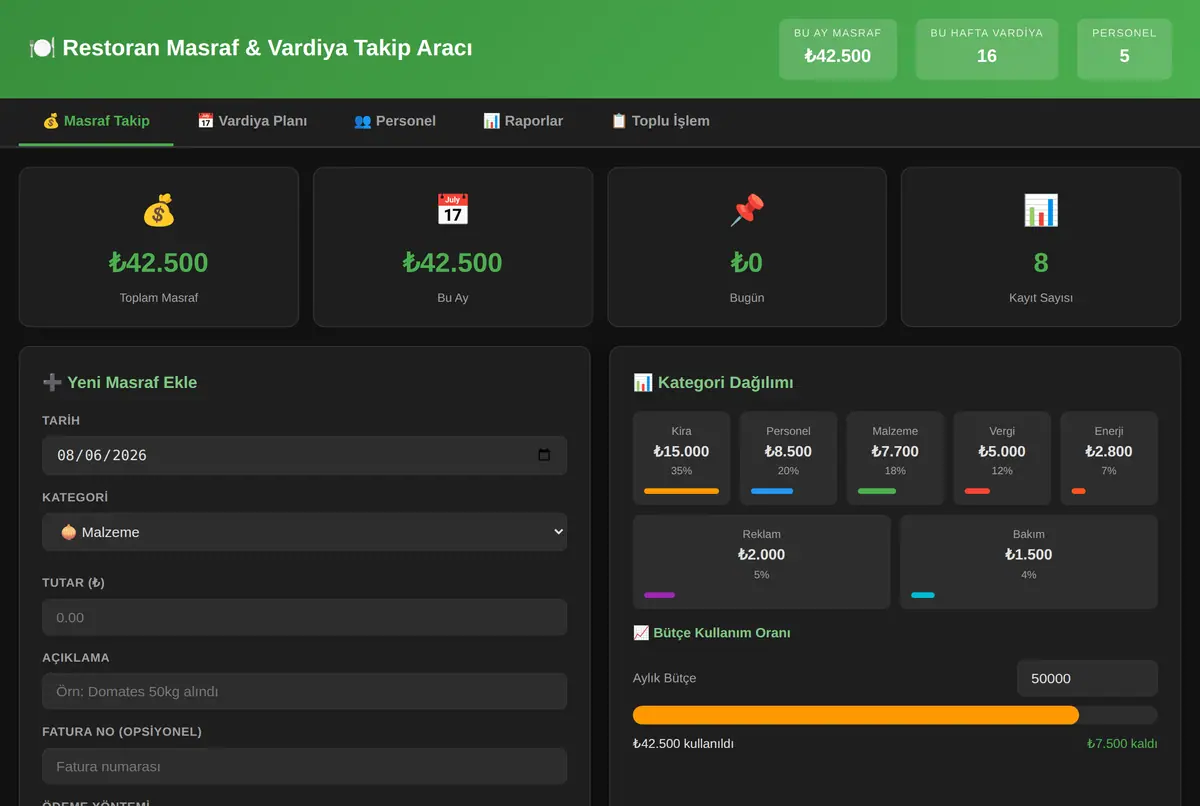Open the Kategori dropdown showing Malzeme
Screen dimensions: 1200x806
[304, 532]
